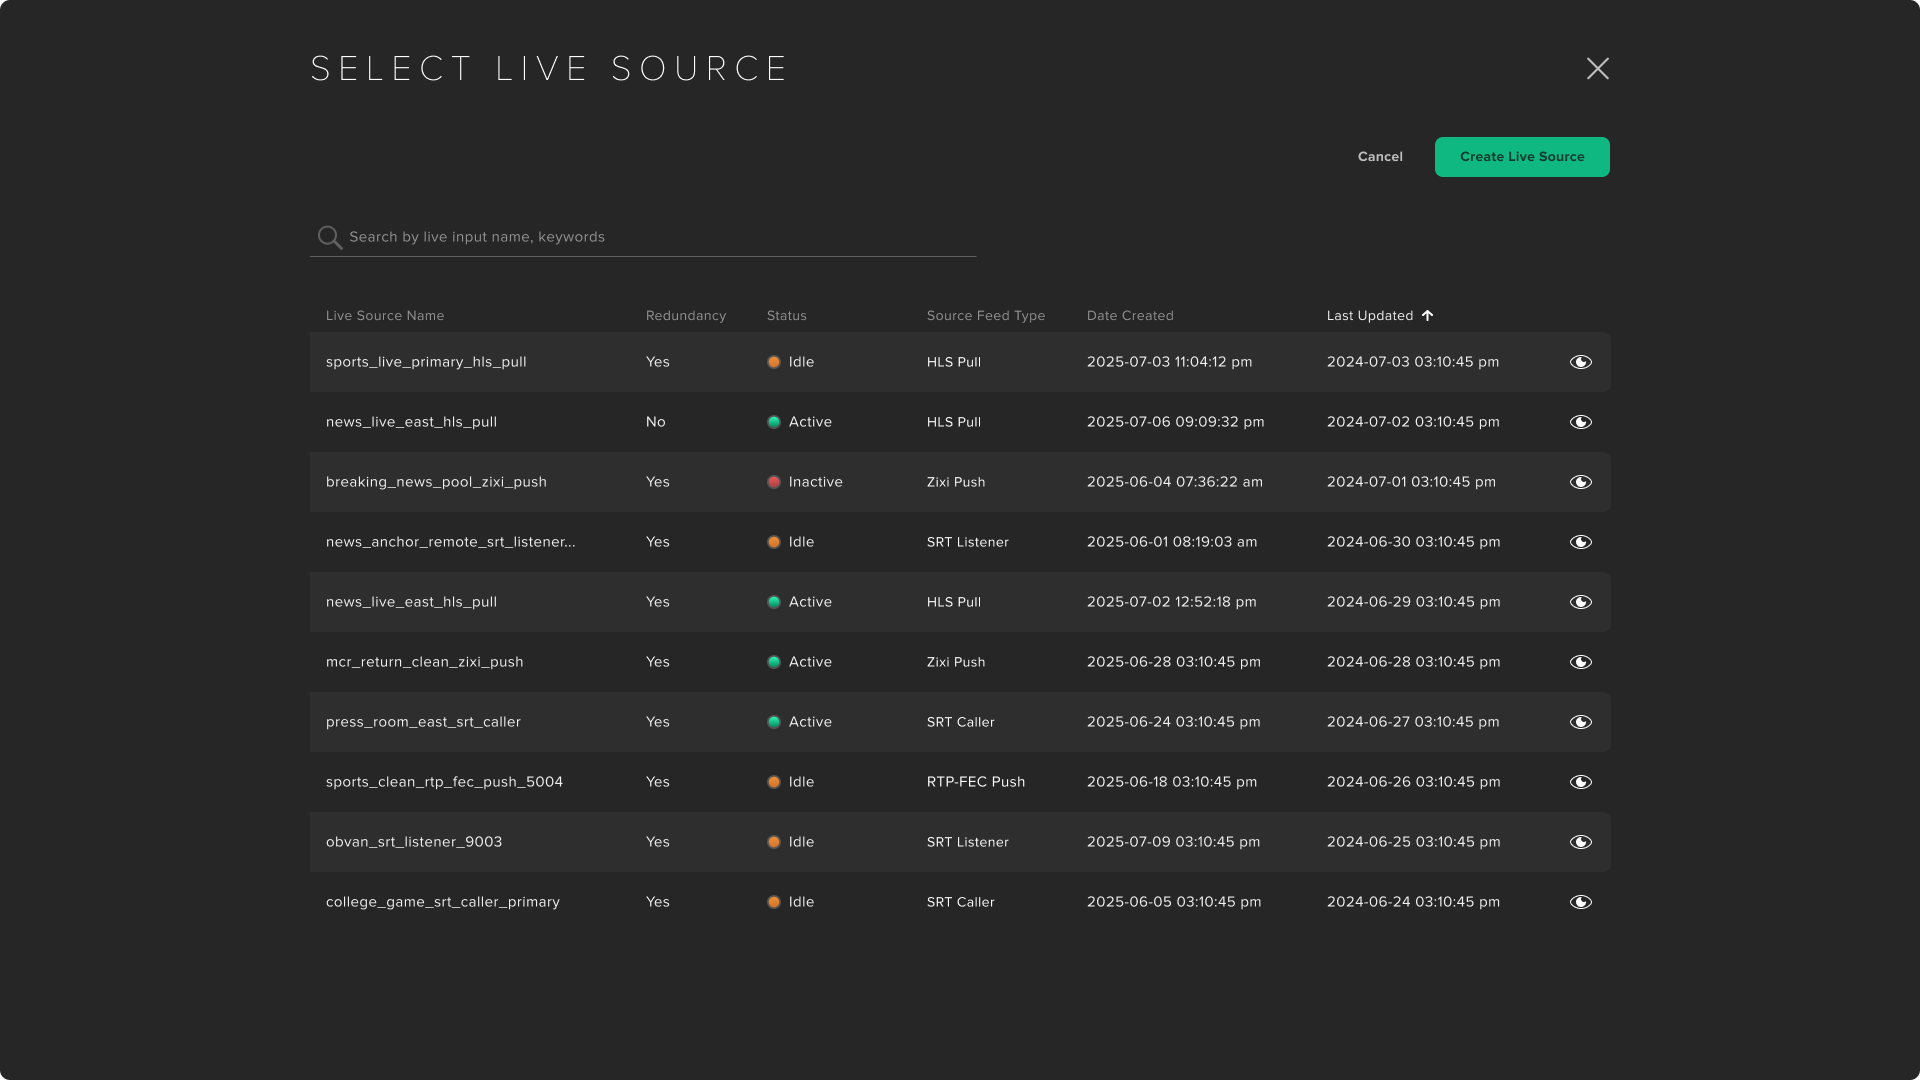
Task: Select the news_anchor_remote_srt_listener row
Action: pos(450,542)
